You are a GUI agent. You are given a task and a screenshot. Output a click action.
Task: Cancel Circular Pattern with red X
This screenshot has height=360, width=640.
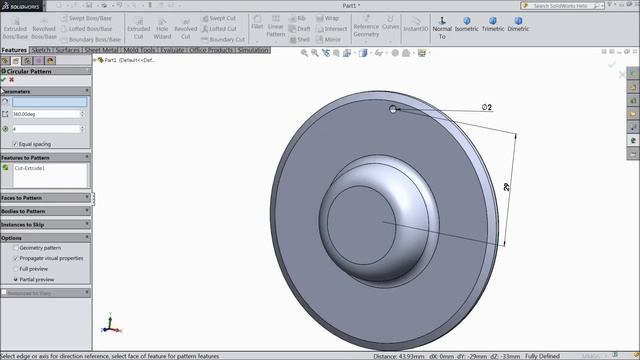11,80
